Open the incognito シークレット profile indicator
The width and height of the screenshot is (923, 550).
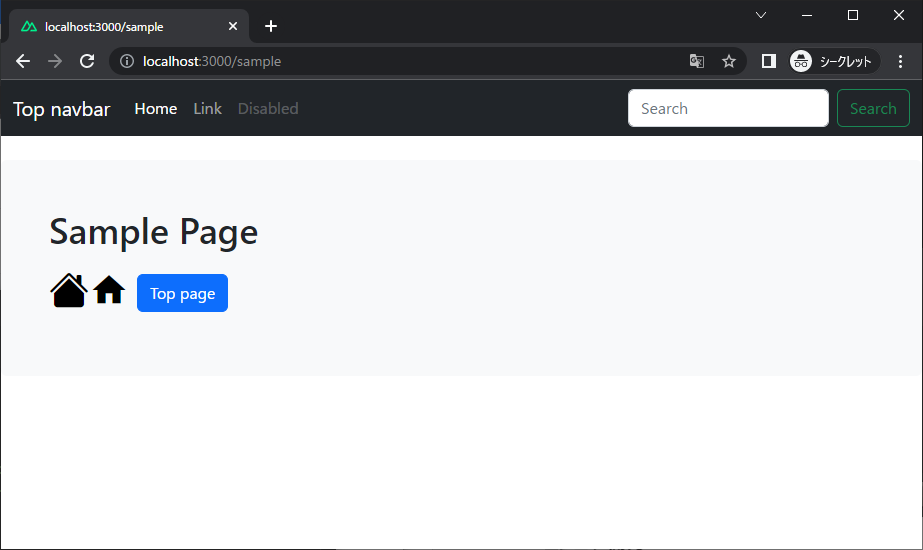834,61
